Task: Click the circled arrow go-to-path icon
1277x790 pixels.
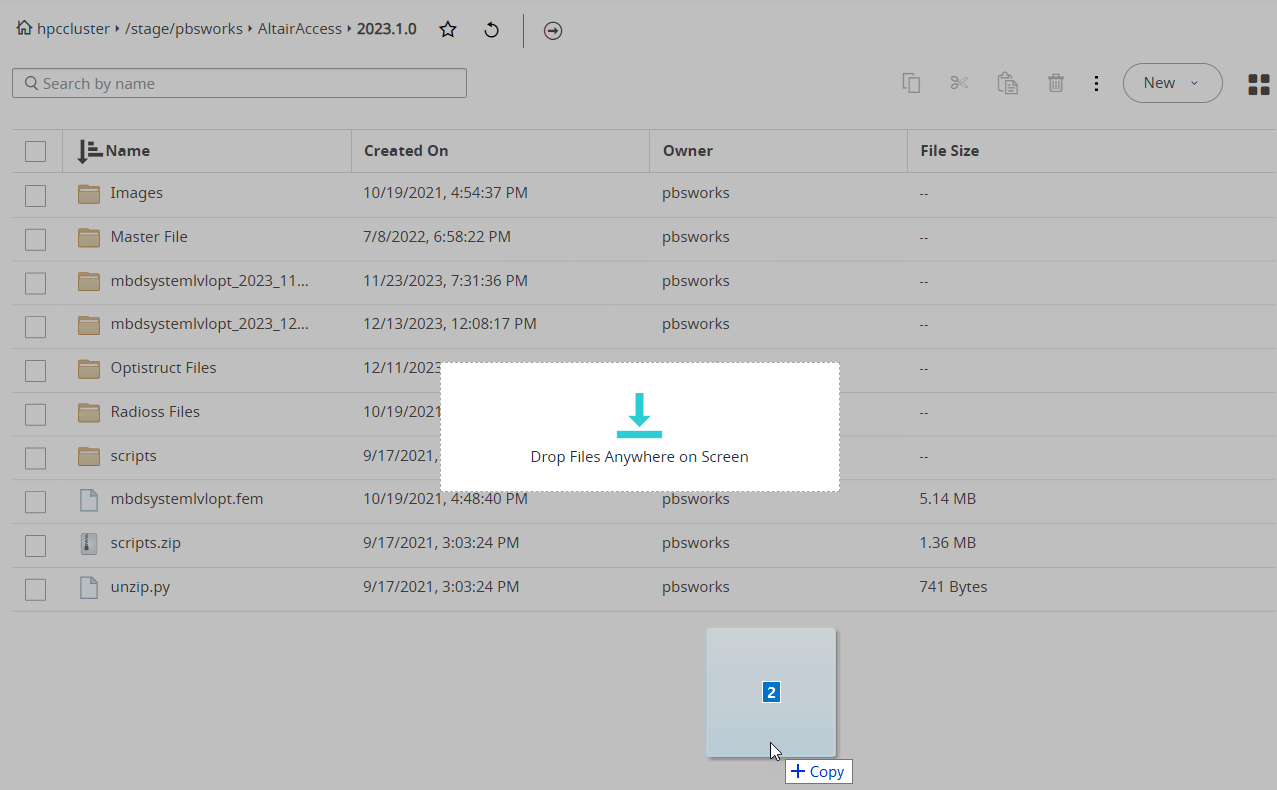Action: [553, 31]
